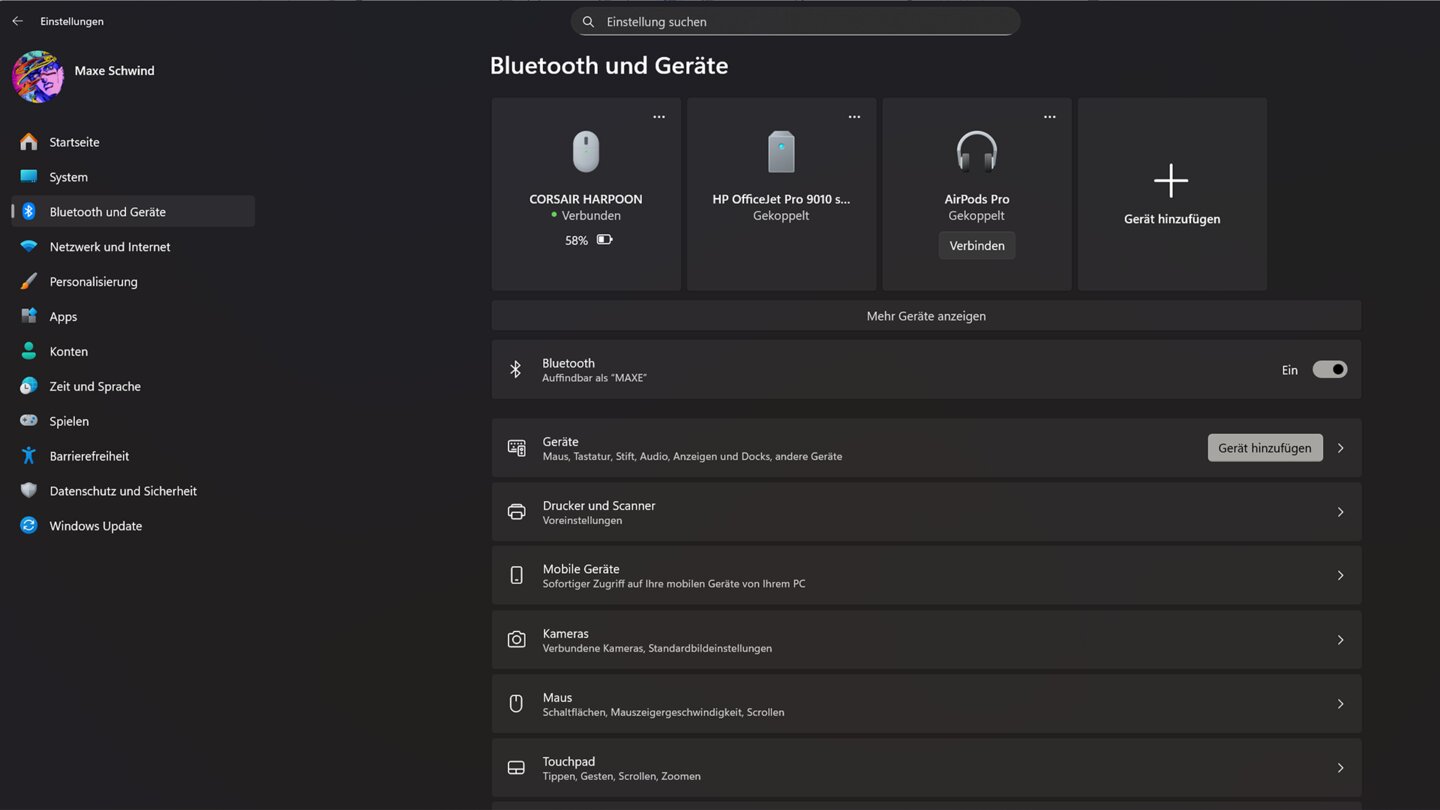Turn off the Bluetooth toggle switch

[x=1329, y=370]
